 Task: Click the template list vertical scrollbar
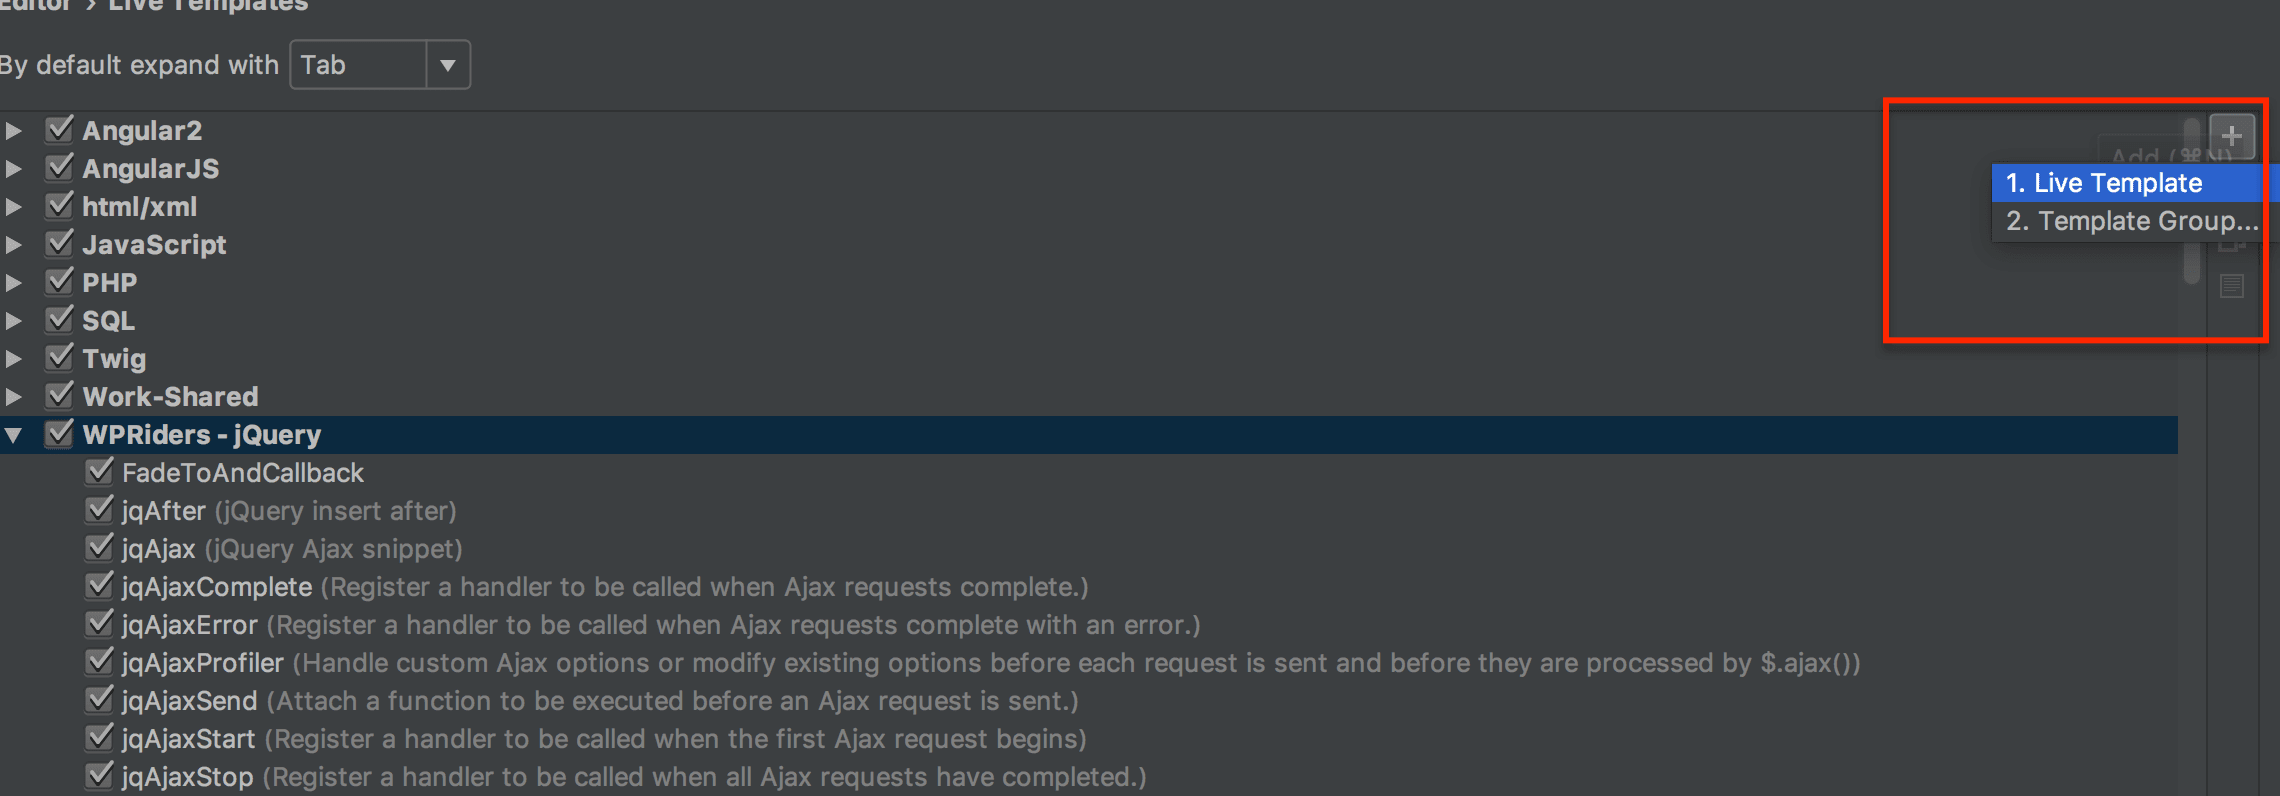(x=2192, y=200)
